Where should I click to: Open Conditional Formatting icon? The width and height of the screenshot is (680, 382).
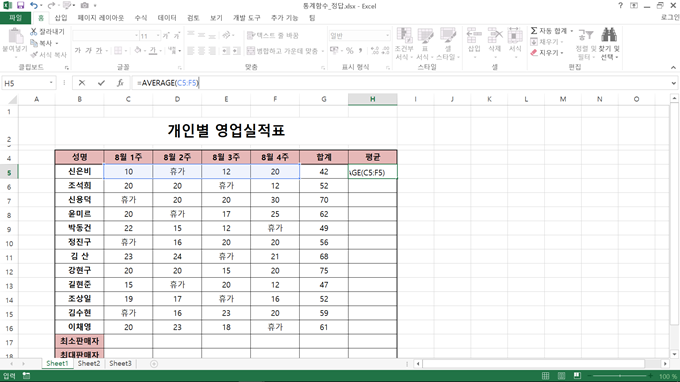coord(404,35)
